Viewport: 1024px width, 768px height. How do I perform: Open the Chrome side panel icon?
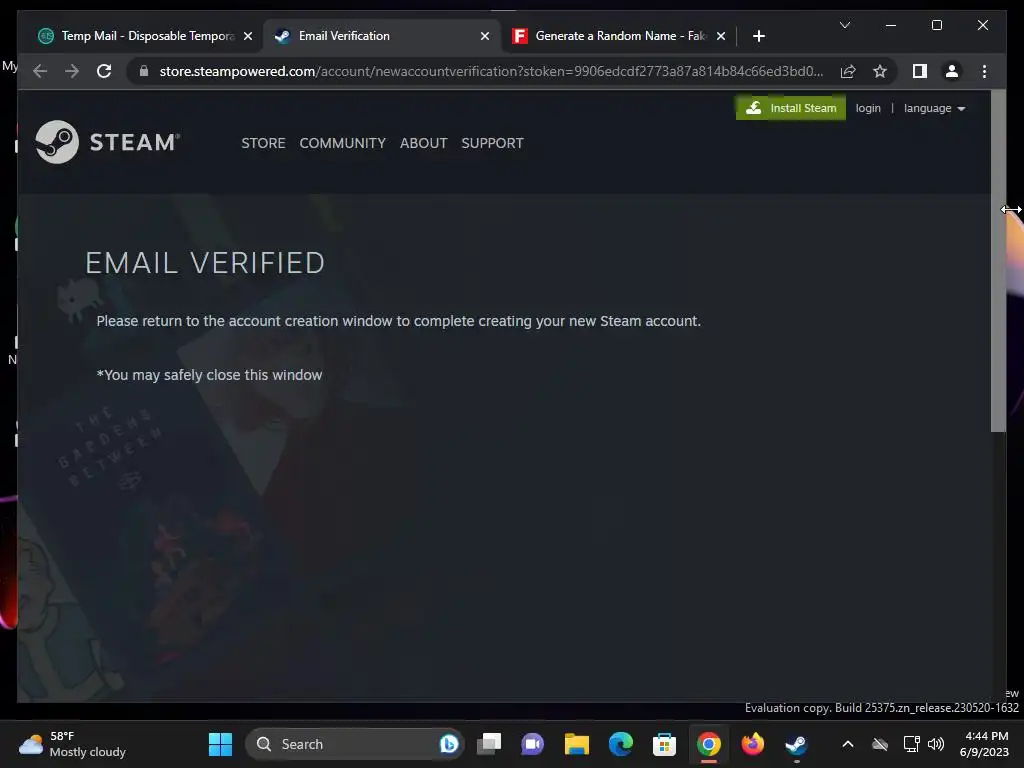click(920, 71)
